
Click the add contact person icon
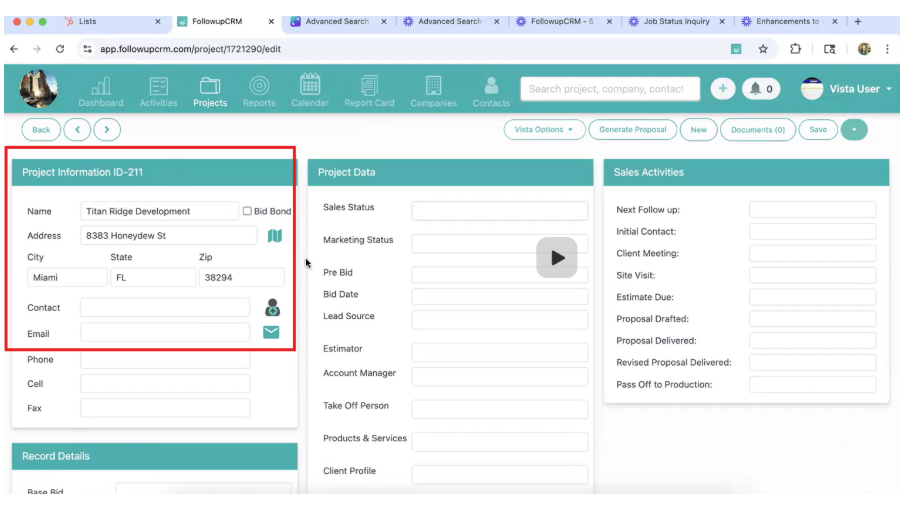273,307
